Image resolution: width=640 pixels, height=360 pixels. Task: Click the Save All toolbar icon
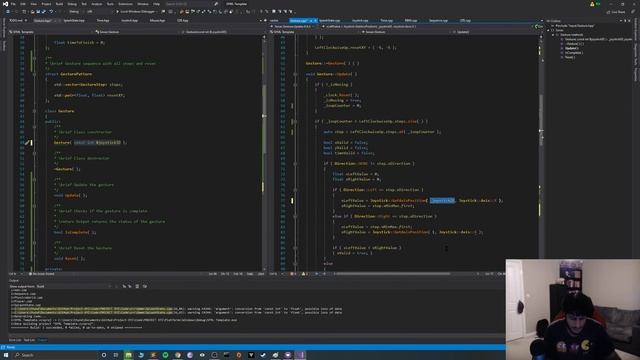pos(43,11)
